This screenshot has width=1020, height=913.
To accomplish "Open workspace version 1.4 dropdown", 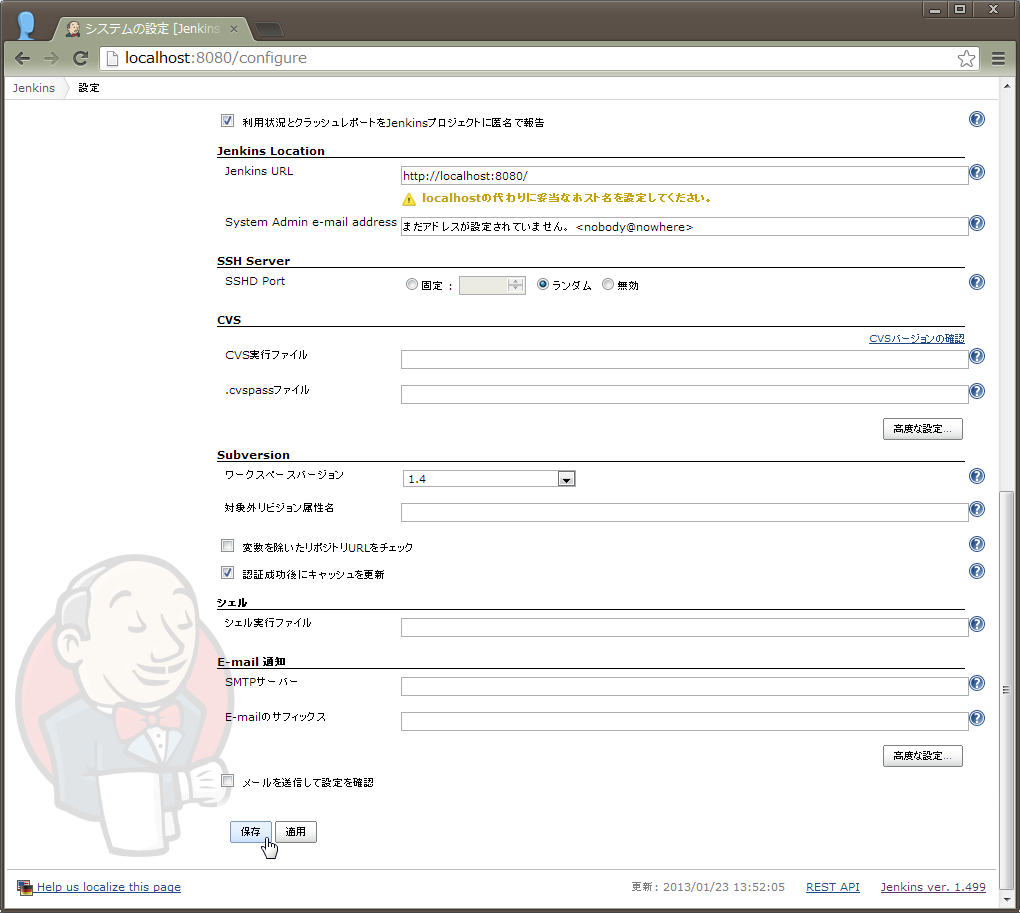I will click(x=489, y=479).
